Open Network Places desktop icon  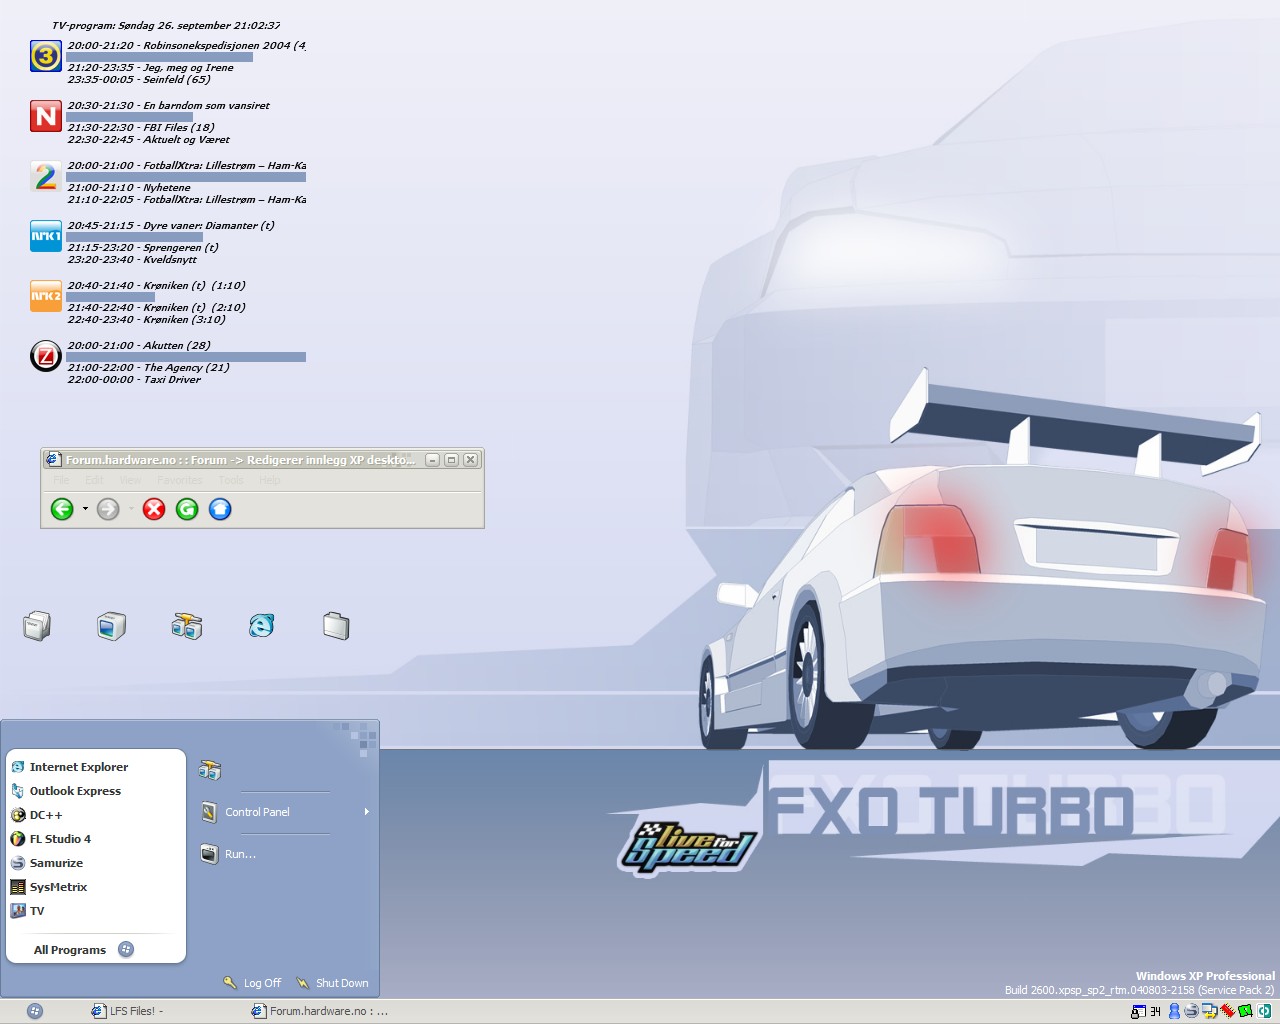tap(186, 626)
